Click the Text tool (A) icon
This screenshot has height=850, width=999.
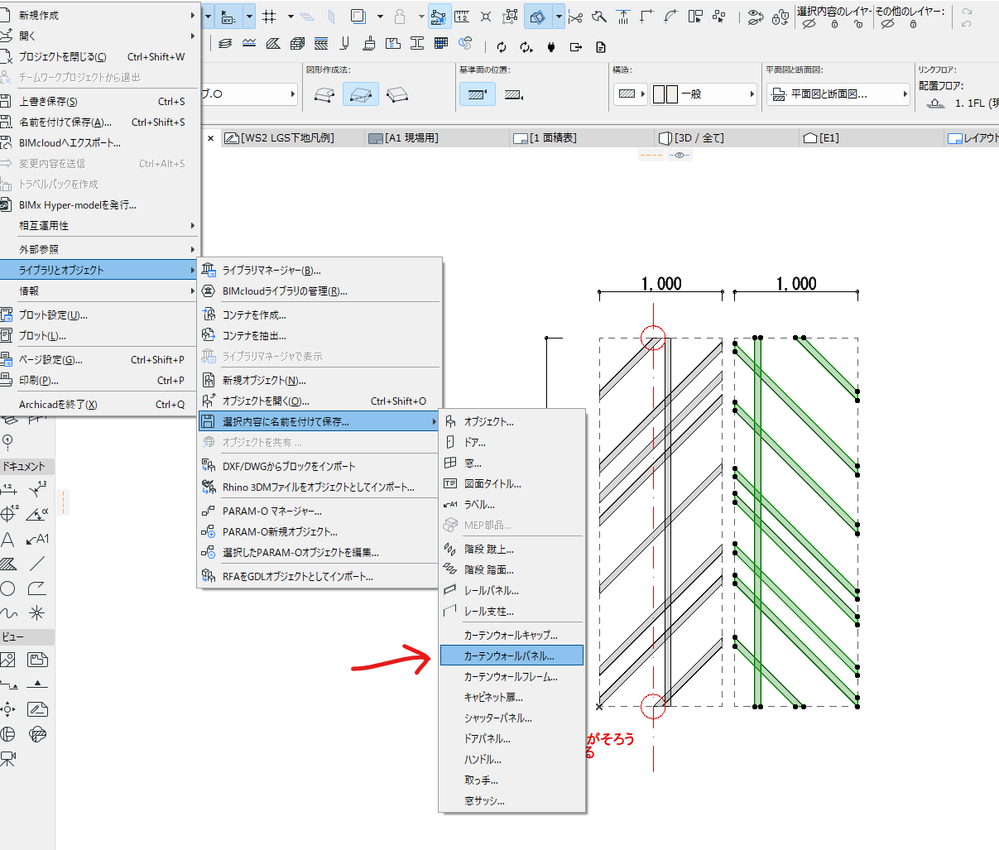pos(8,540)
